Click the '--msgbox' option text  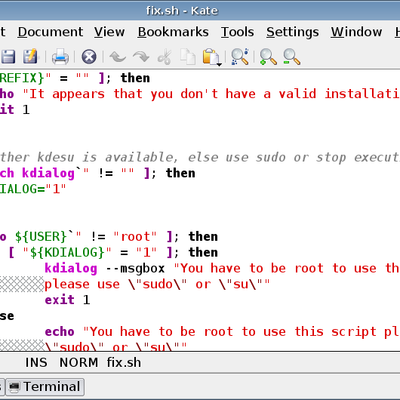click(135, 269)
